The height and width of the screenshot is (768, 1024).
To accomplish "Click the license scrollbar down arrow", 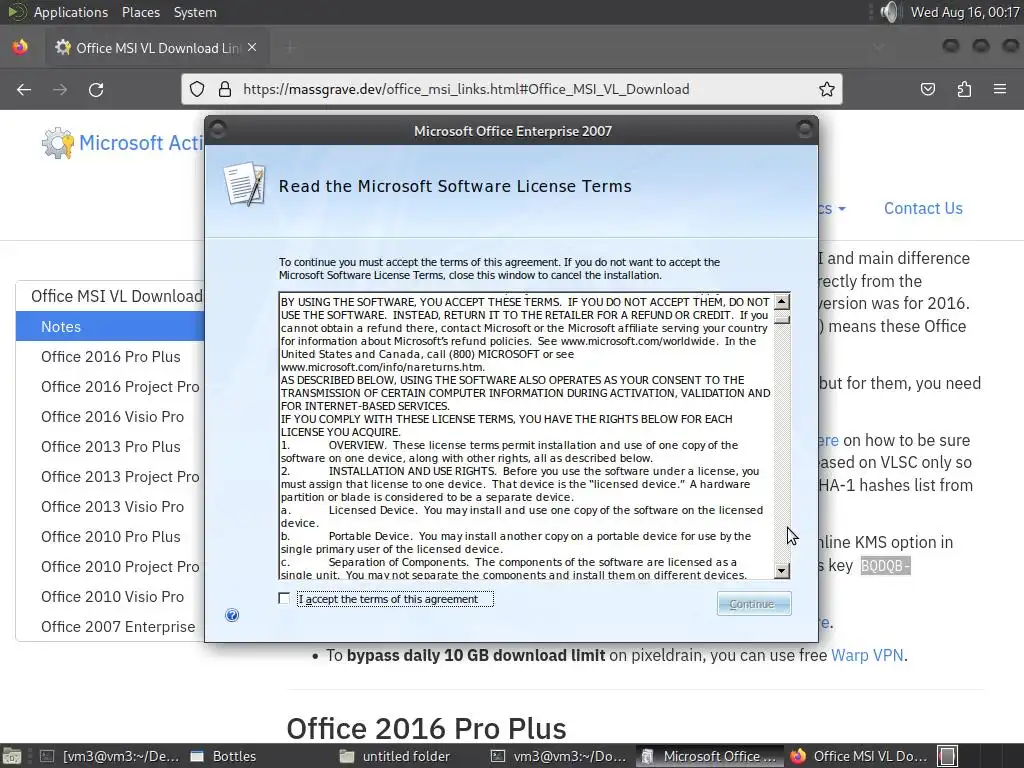I will (x=782, y=570).
